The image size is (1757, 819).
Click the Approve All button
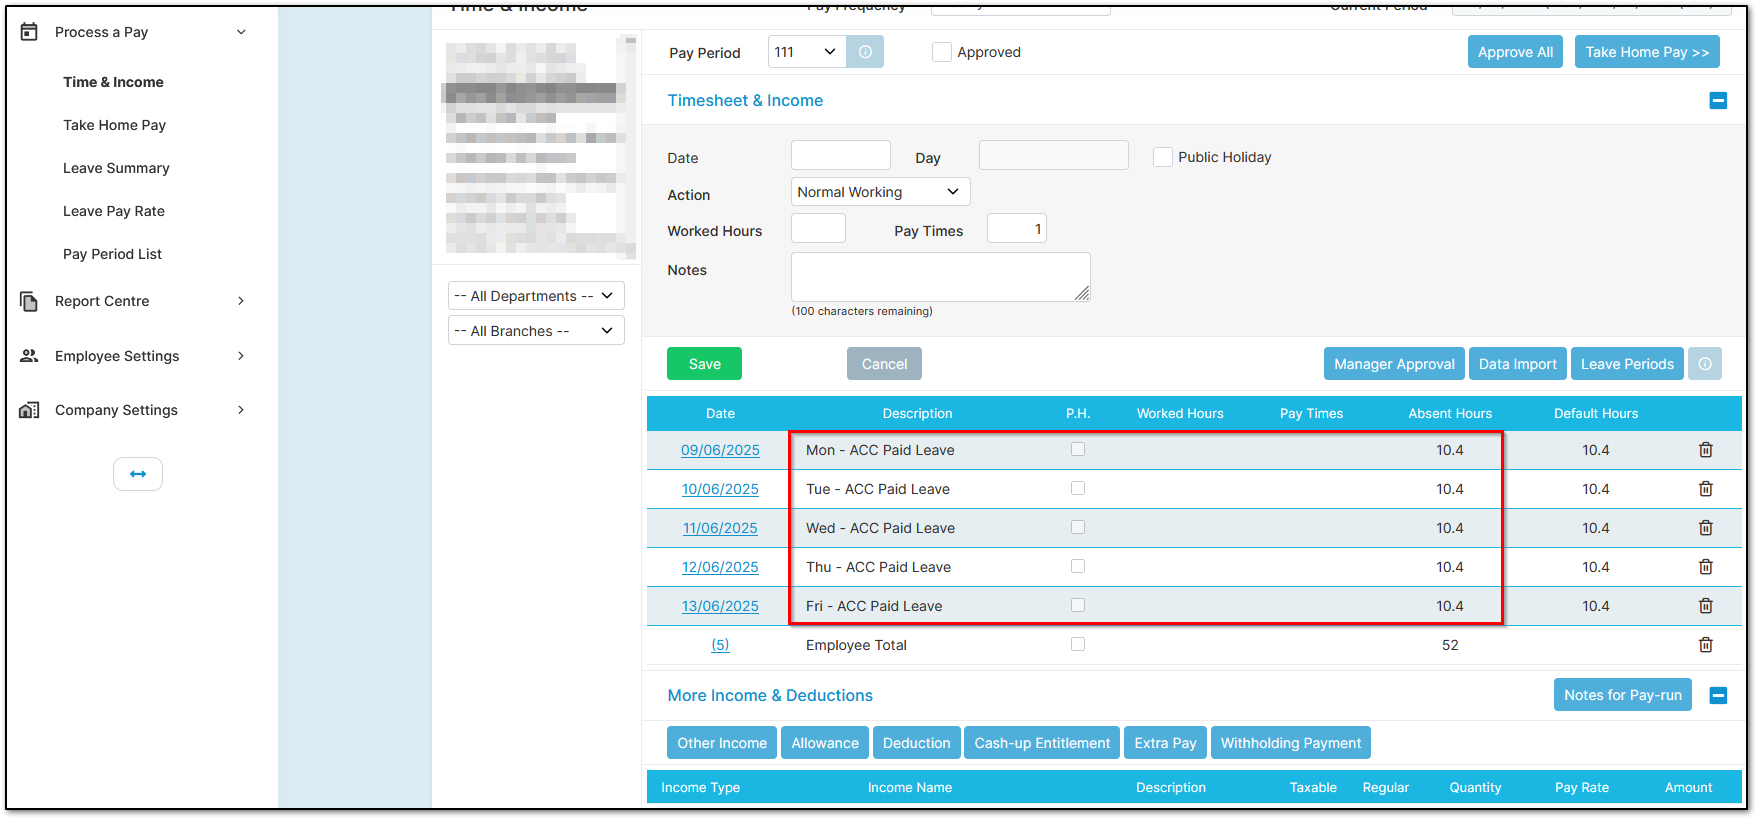(1515, 52)
